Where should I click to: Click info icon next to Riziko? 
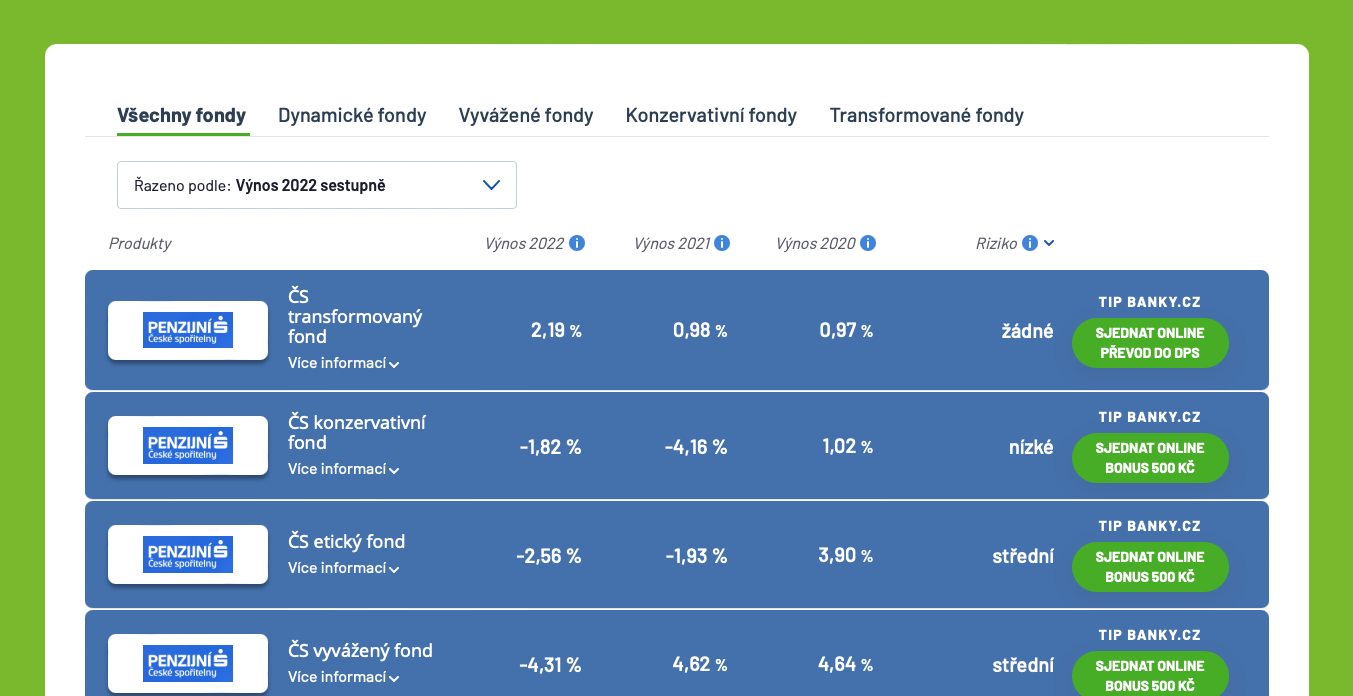tap(1030, 243)
